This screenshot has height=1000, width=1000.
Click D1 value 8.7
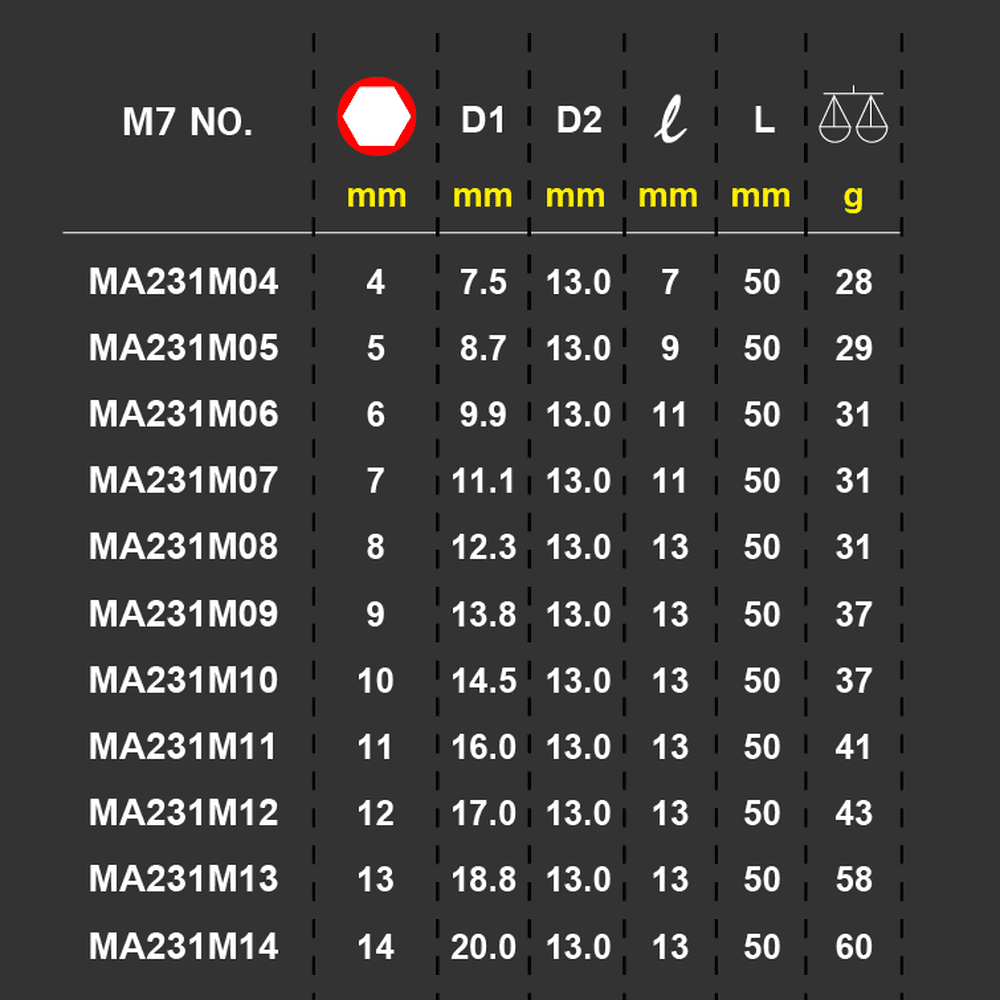pos(483,348)
